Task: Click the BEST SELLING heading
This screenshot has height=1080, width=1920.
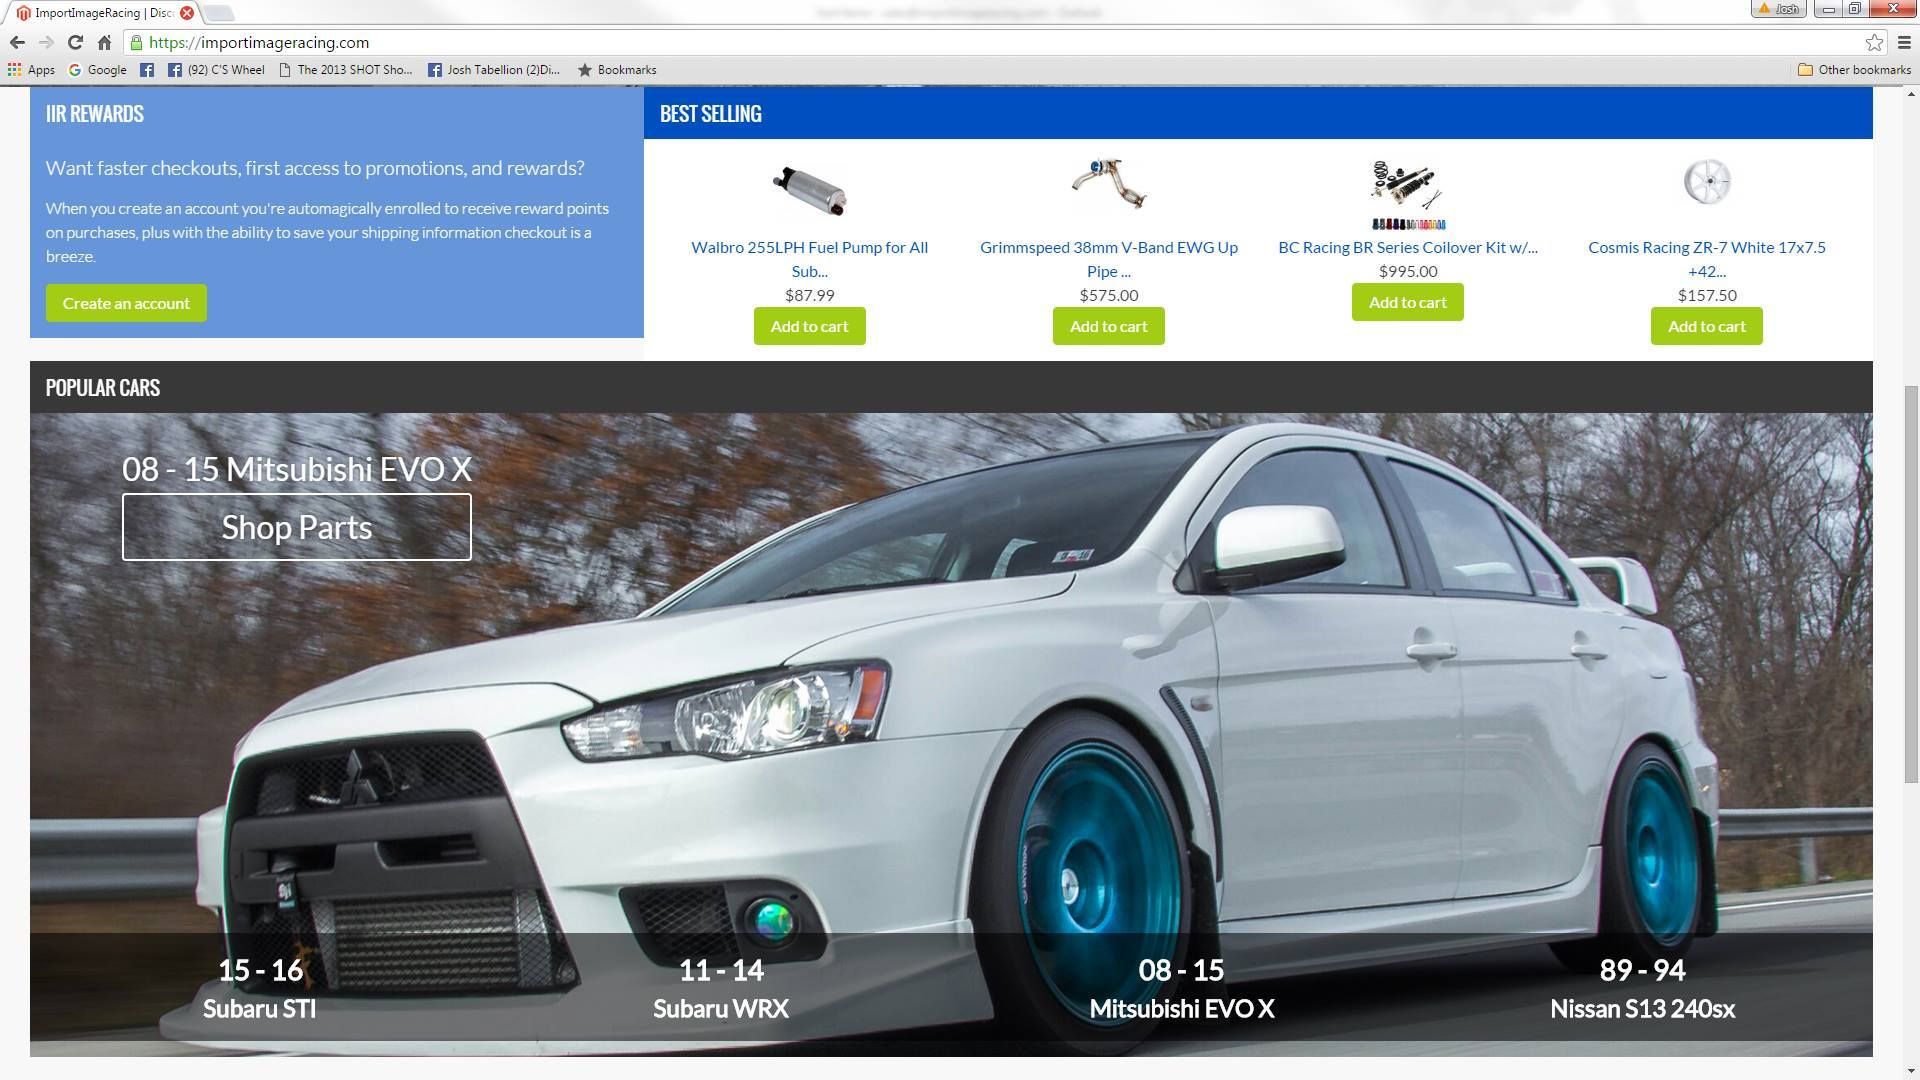Action: tap(710, 114)
